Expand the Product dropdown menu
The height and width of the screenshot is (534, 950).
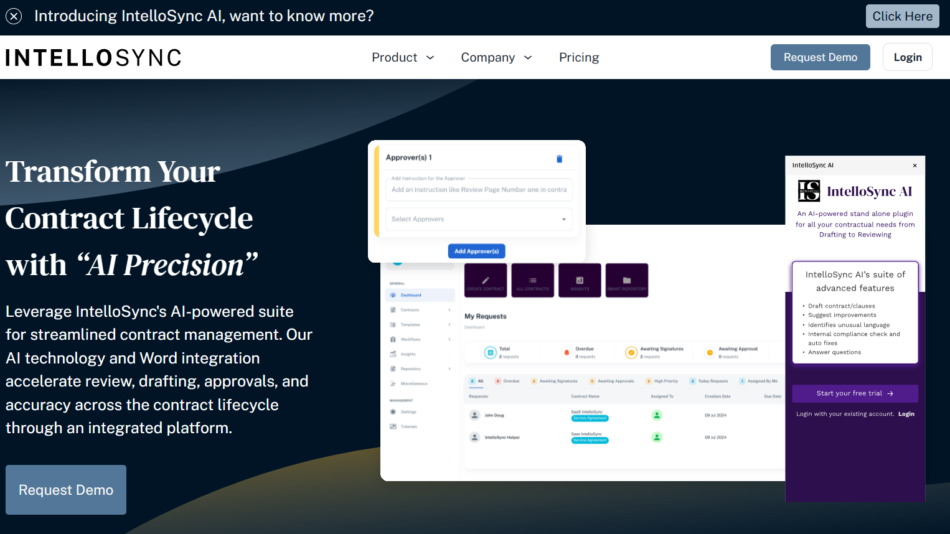403,57
